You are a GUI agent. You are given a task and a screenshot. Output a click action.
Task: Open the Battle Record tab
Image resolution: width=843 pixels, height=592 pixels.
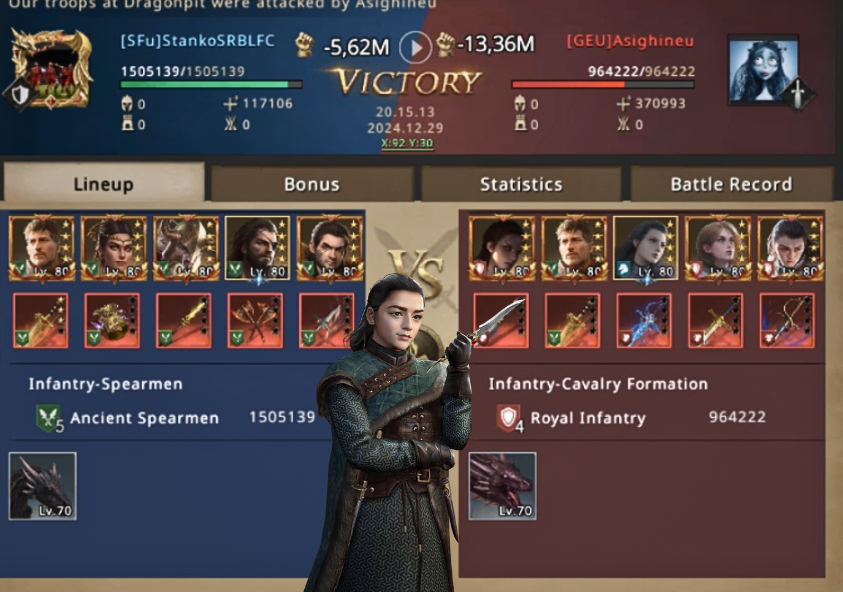click(x=731, y=184)
